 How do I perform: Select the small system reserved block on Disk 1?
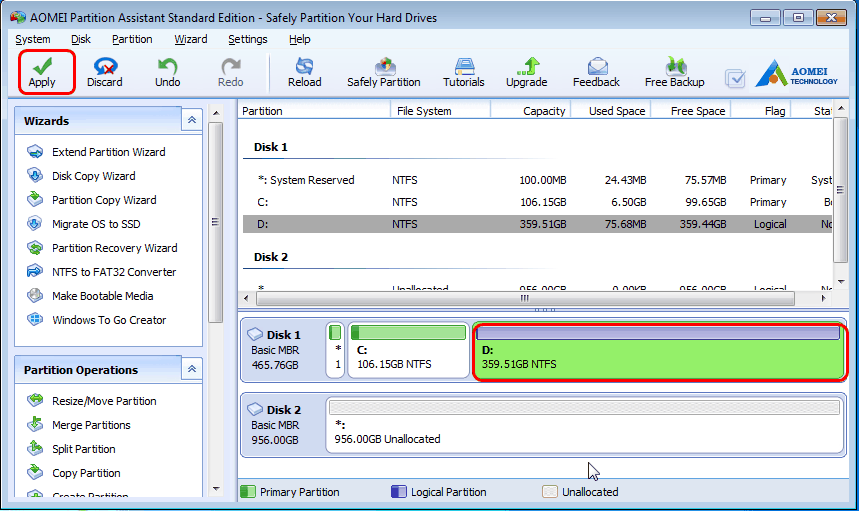tap(335, 350)
